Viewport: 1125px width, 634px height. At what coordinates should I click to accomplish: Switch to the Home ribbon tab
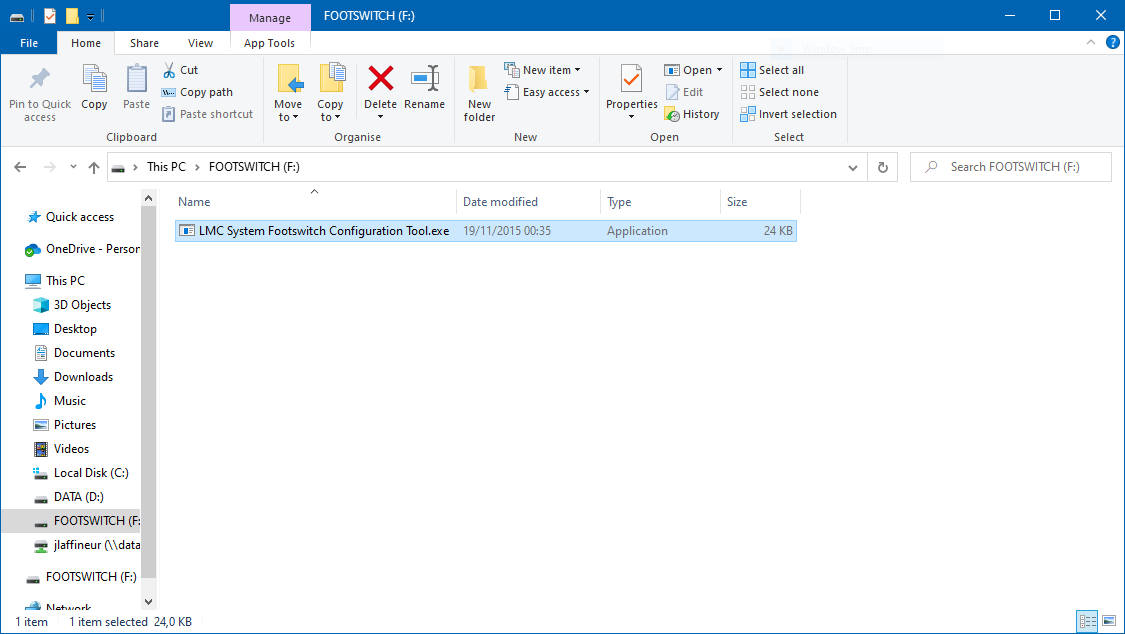86,43
